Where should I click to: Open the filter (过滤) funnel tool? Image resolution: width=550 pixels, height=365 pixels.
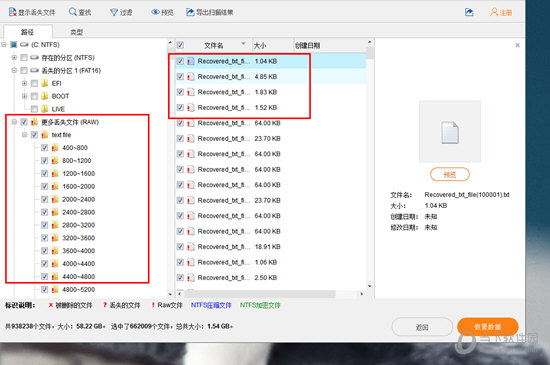coord(114,12)
